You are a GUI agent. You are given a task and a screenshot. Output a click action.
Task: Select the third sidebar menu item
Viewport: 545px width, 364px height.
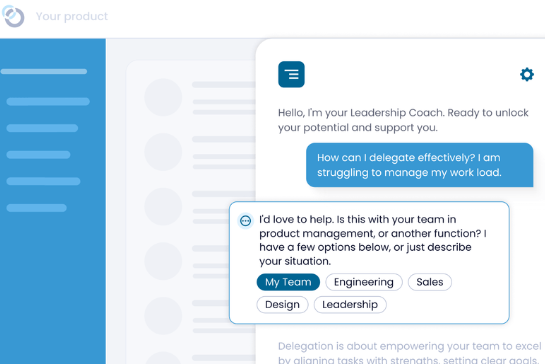point(38,155)
